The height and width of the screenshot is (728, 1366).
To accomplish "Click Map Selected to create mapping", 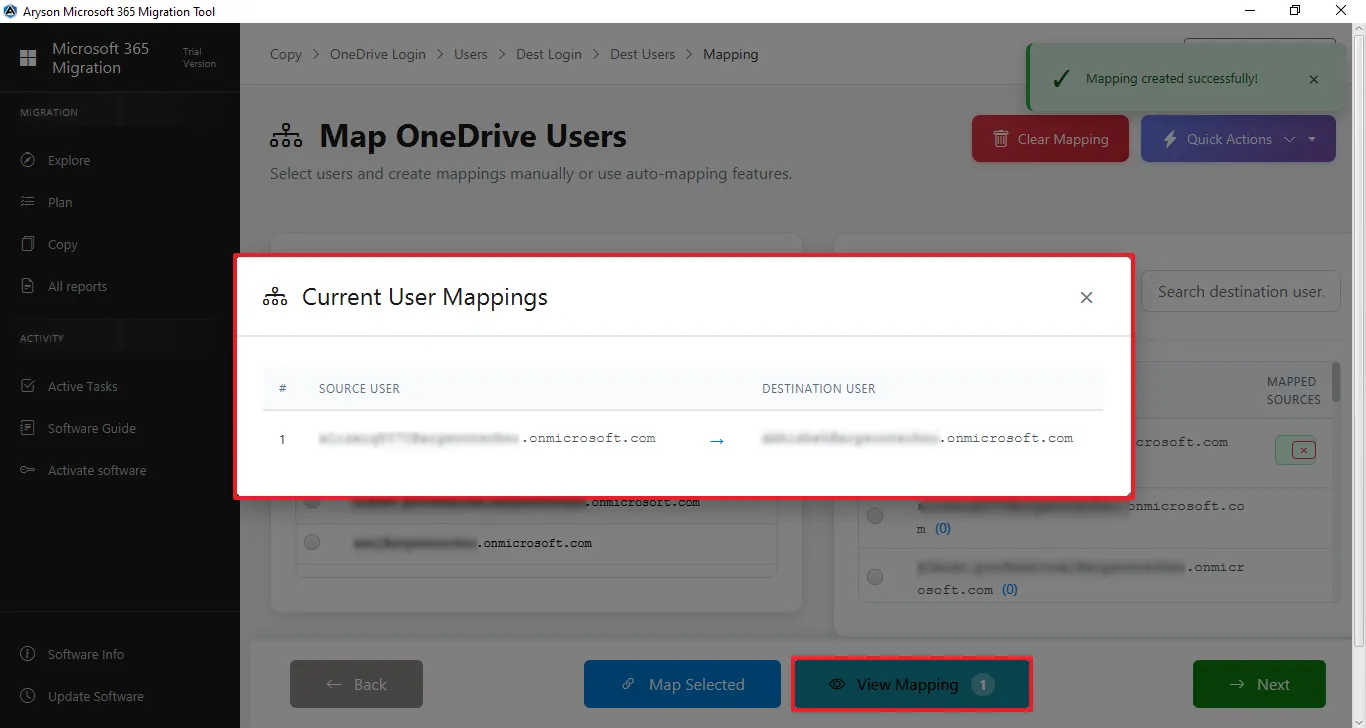I will (682, 684).
